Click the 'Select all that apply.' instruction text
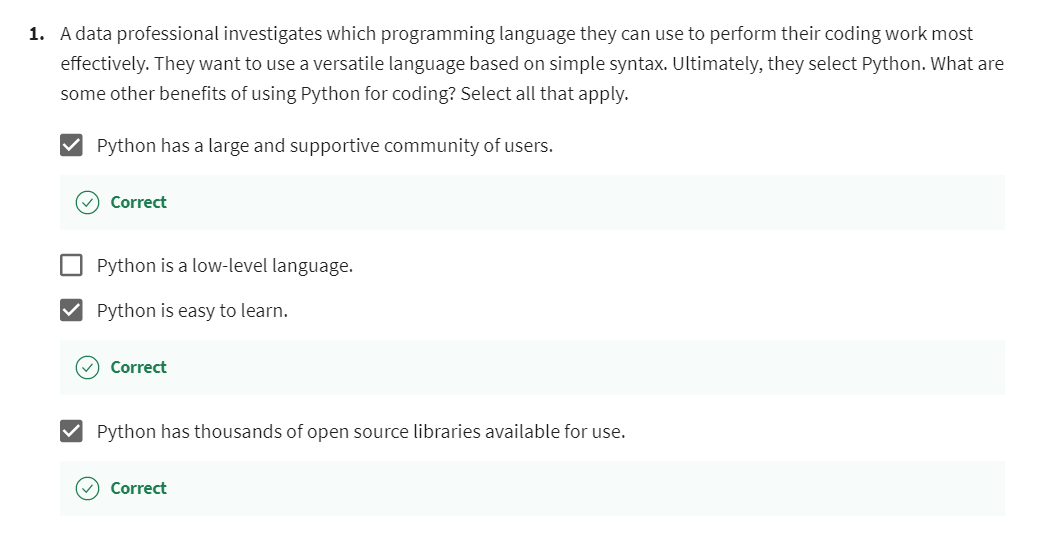Image resolution: width=1042 pixels, height=541 pixels. (x=544, y=95)
